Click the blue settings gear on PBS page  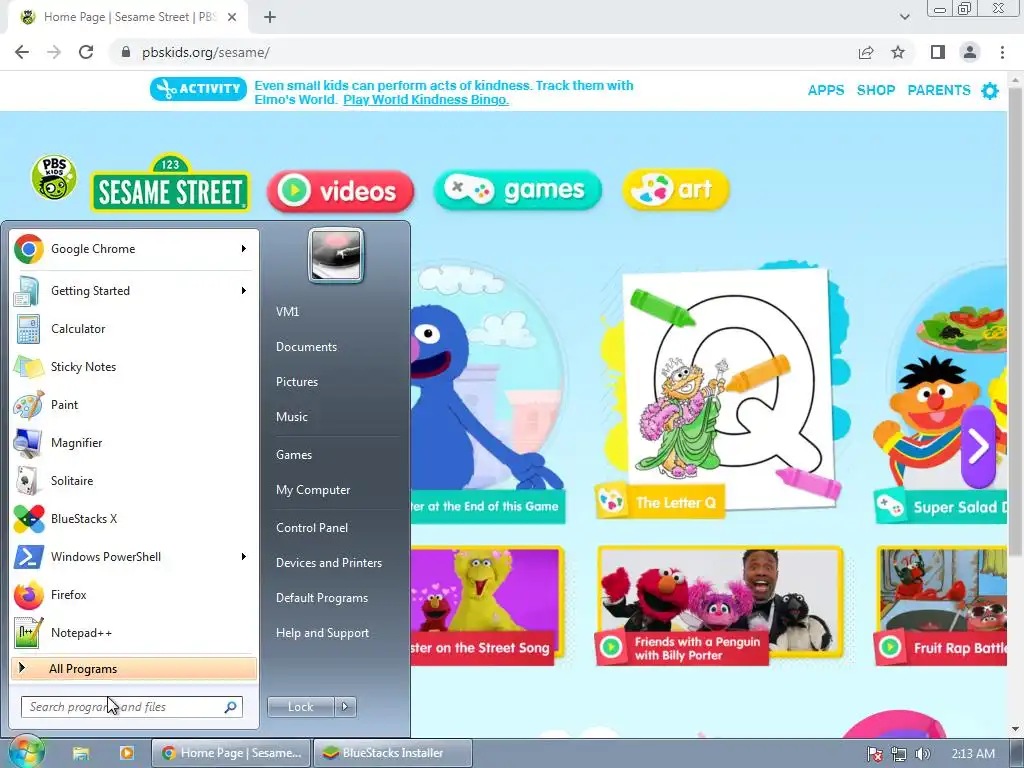tap(990, 90)
